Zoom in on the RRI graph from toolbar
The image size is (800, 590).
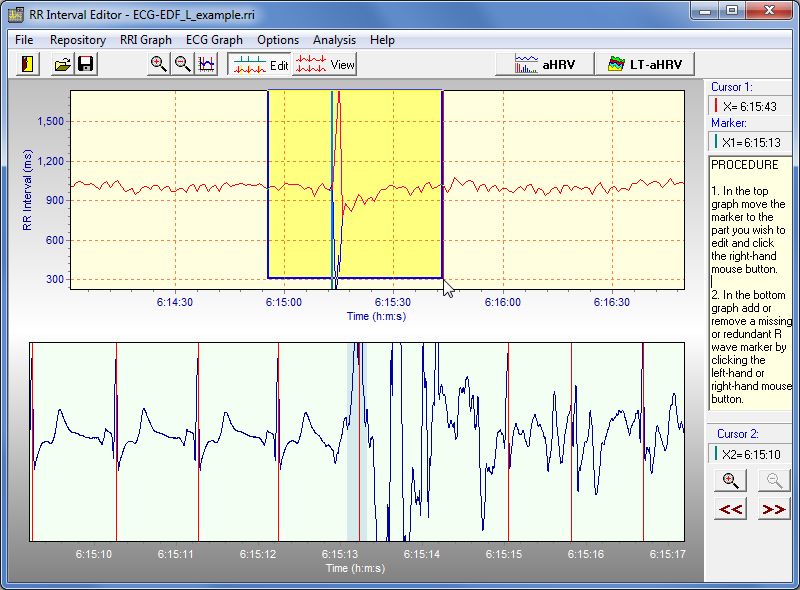click(x=158, y=64)
